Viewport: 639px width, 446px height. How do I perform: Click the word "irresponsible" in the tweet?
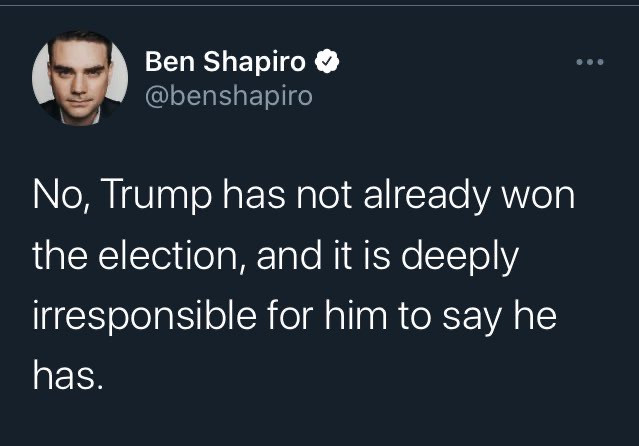(145, 316)
